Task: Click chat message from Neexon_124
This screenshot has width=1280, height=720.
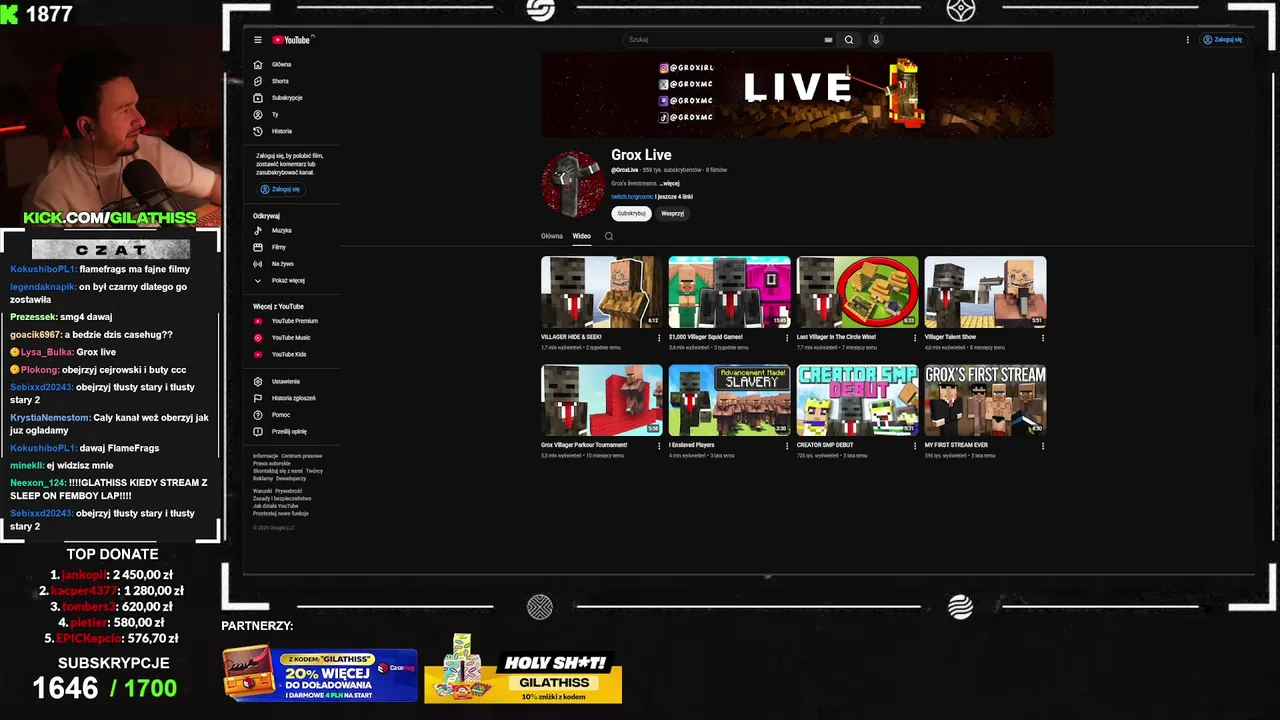Action: (x=110, y=489)
